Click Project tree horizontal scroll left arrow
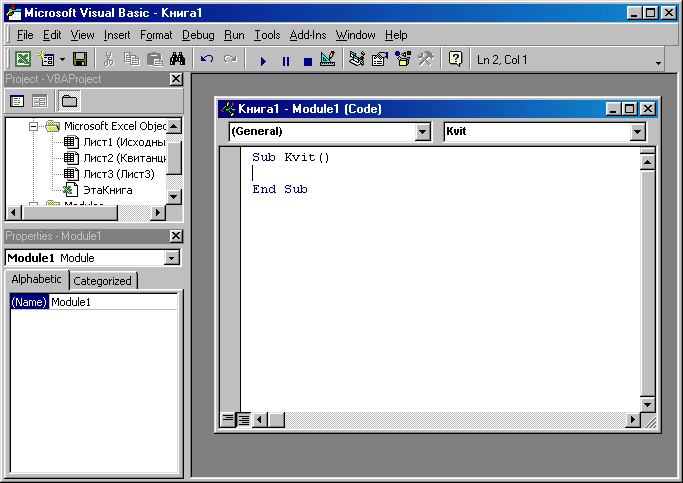 click(14, 213)
